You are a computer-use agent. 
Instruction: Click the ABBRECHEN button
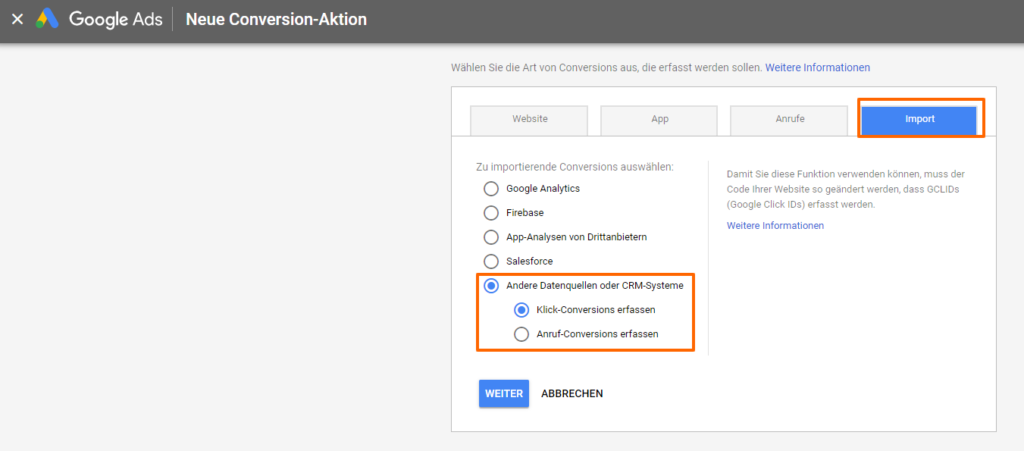click(x=572, y=394)
